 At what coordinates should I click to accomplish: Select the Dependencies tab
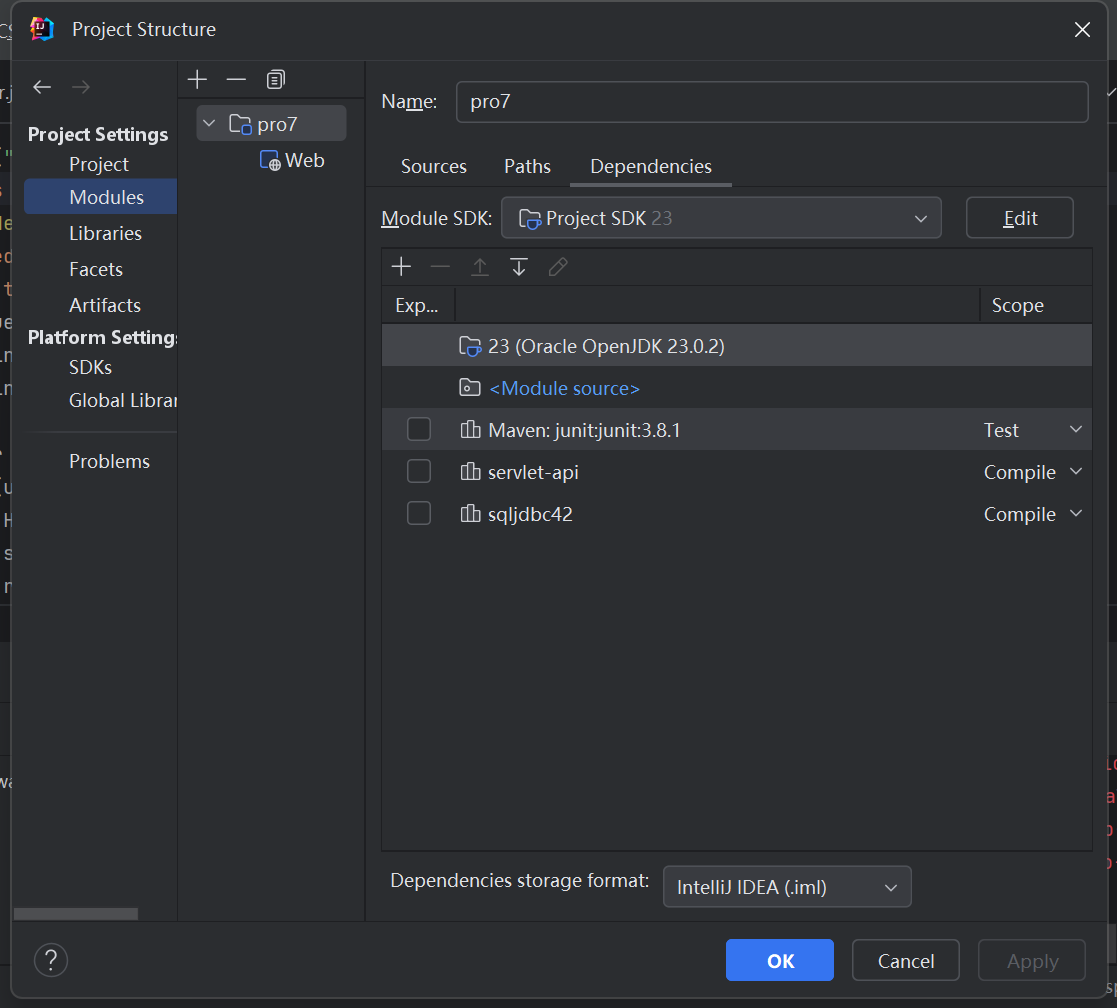(651, 167)
